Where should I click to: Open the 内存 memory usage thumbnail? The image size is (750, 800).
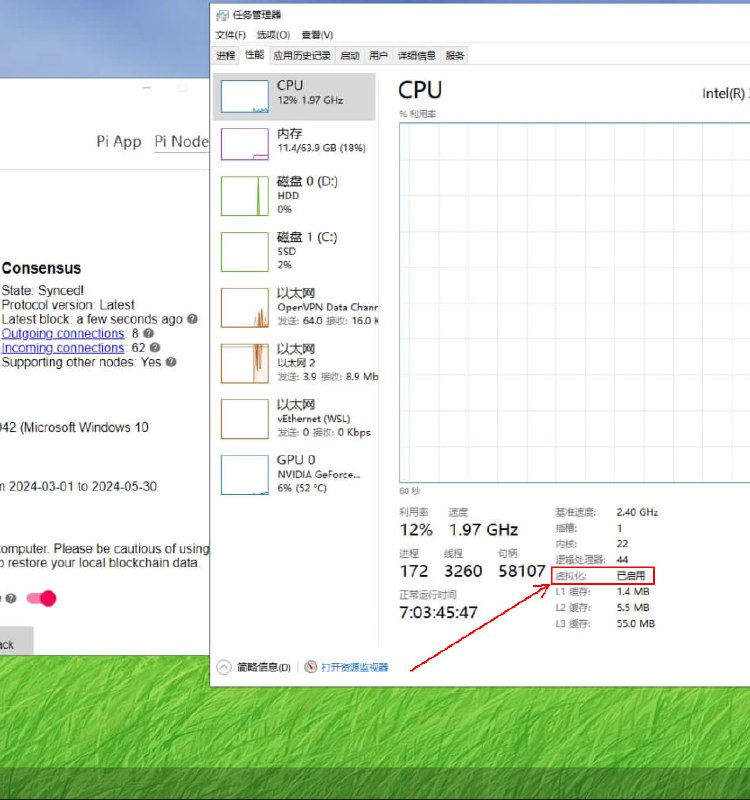(244, 144)
